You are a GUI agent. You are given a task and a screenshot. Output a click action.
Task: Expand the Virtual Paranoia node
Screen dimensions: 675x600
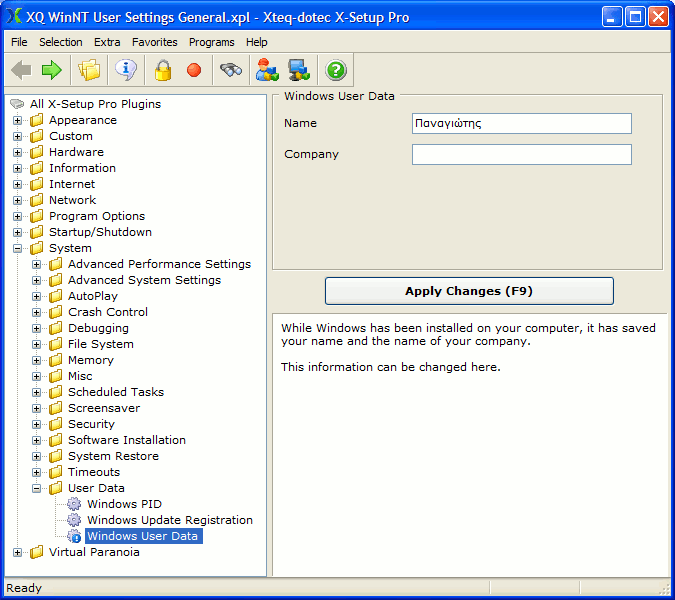pos(17,552)
